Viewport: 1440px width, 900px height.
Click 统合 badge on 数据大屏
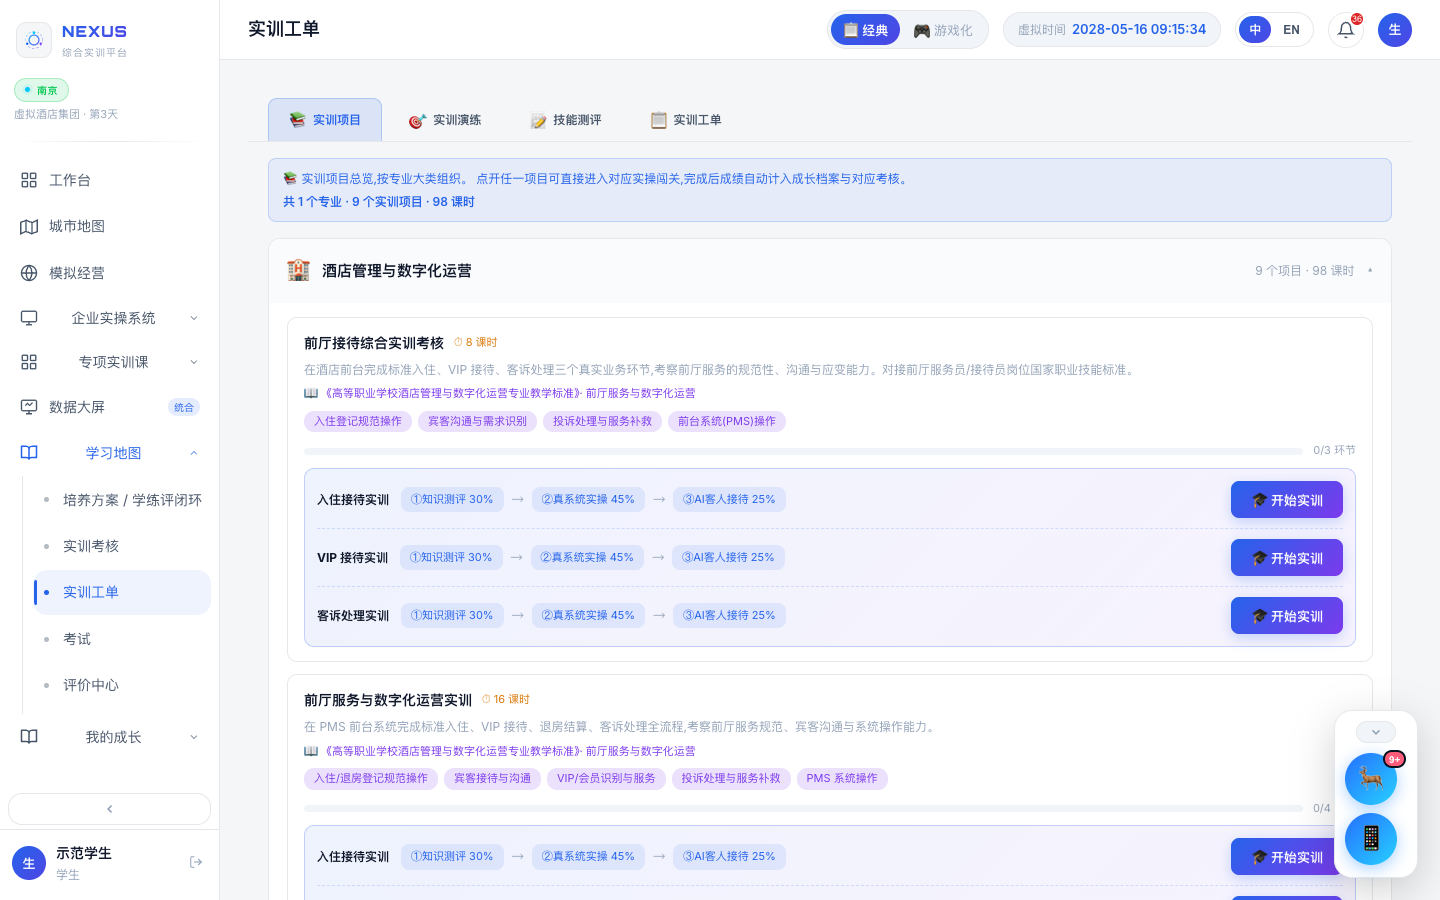click(x=184, y=407)
